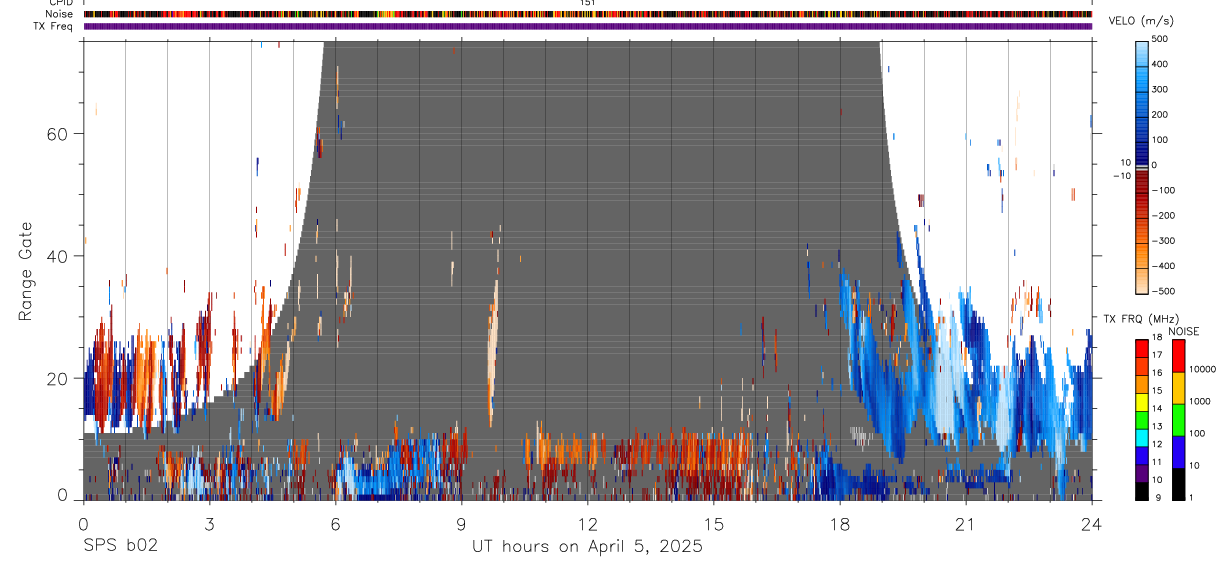Click the UT hours on April 5, 2025 title
Screen dimensions: 1228x567
pyautogui.click(x=588, y=546)
